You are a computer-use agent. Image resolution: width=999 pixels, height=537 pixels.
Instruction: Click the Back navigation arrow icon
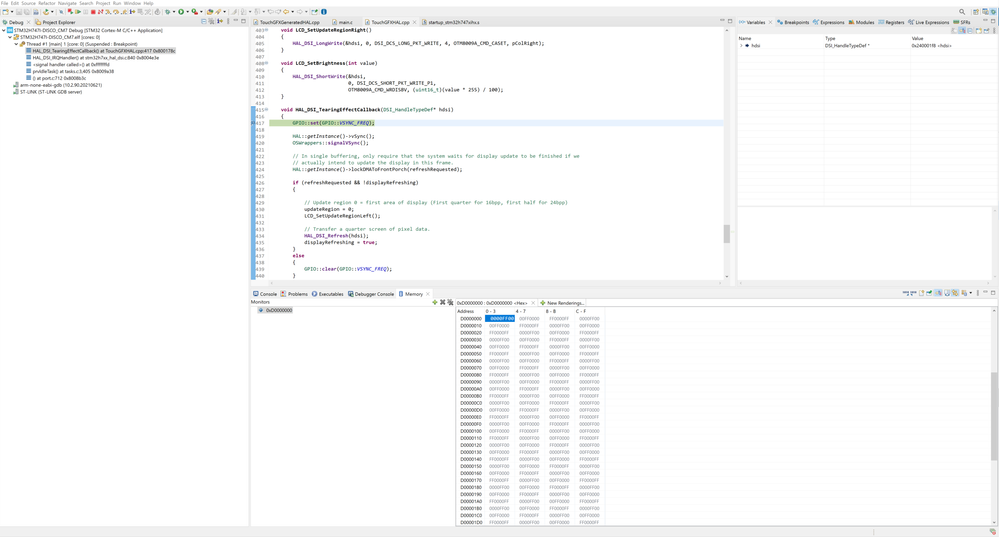(285, 11)
